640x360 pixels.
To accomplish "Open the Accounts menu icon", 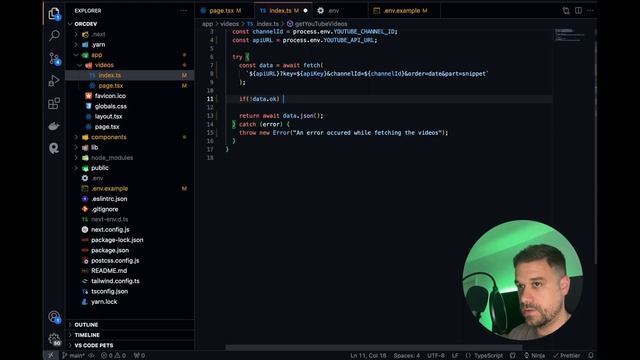I will [54, 317].
